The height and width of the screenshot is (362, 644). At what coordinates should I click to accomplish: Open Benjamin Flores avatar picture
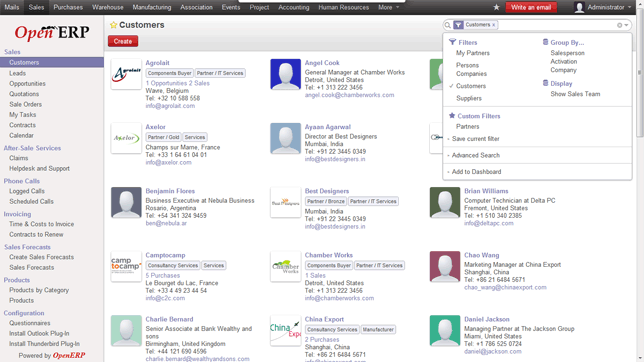click(x=126, y=202)
